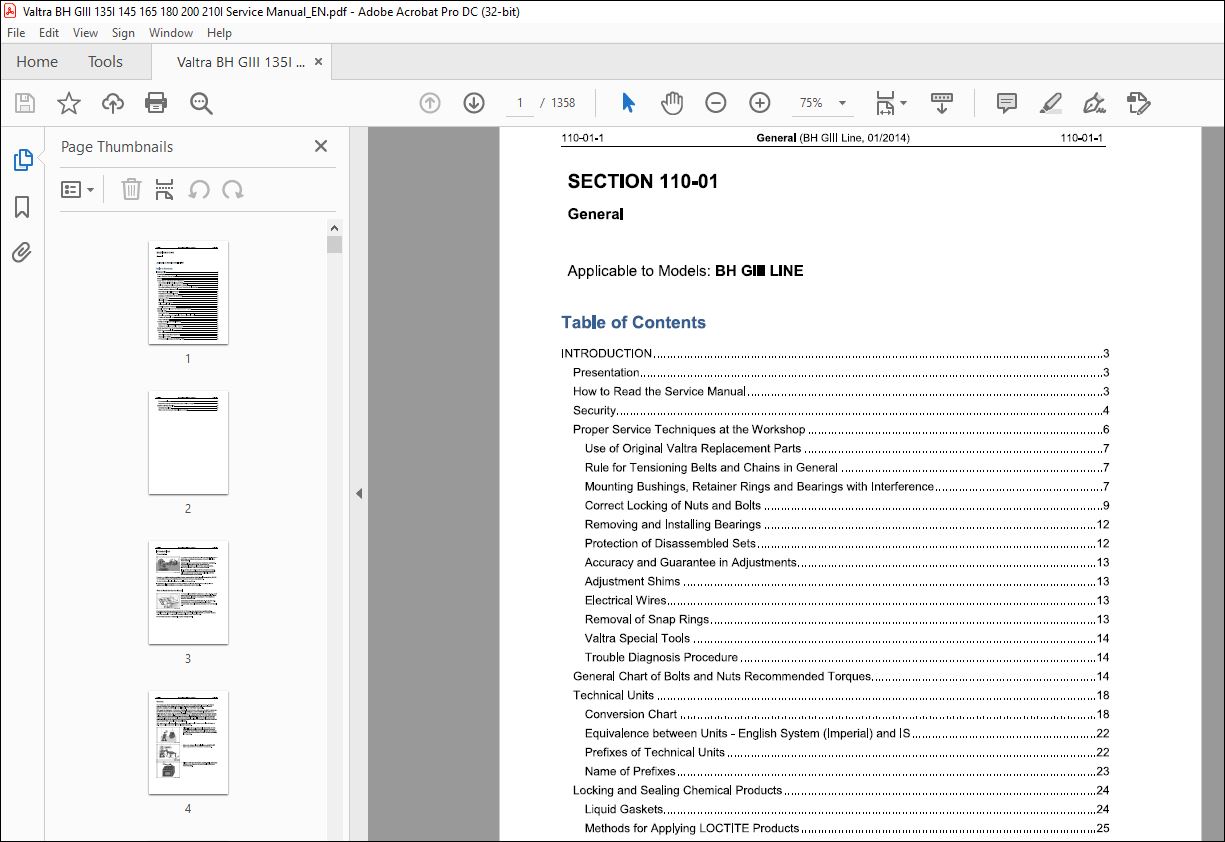Open the Sign menu
The height and width of the screenshot is (842, 1225).
point(124,33)
